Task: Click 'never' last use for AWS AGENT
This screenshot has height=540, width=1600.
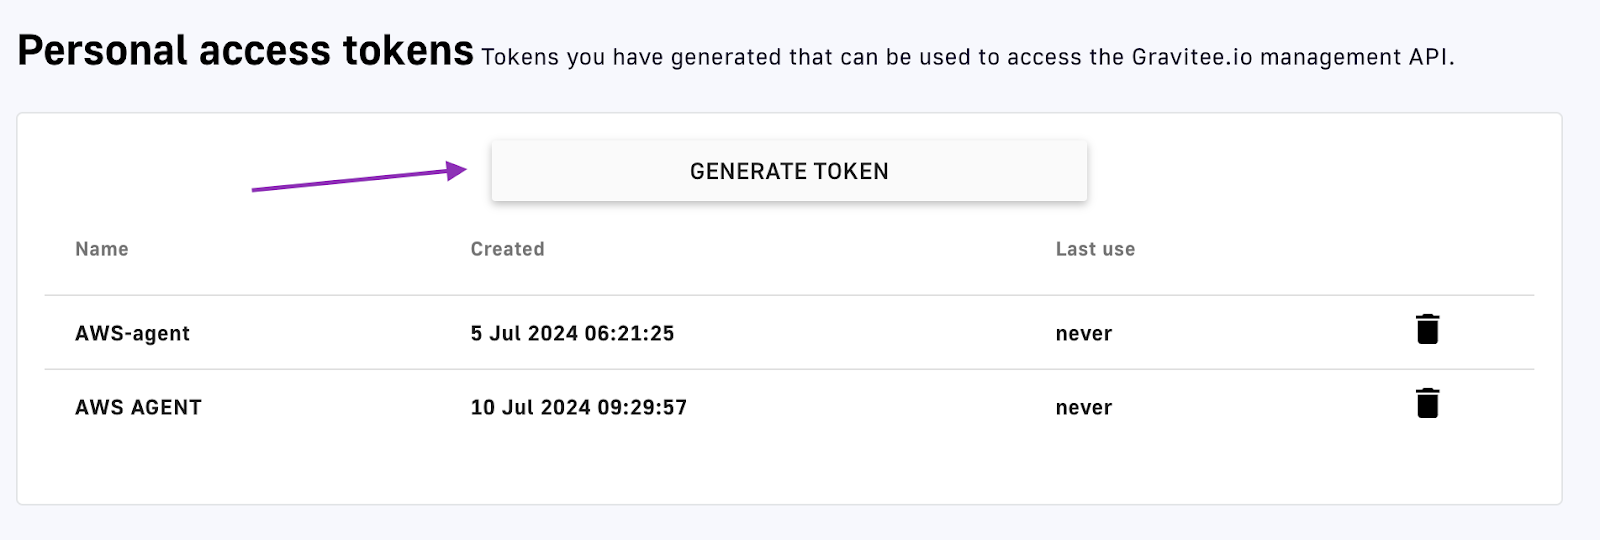Action: click(x=1084, y=408)
